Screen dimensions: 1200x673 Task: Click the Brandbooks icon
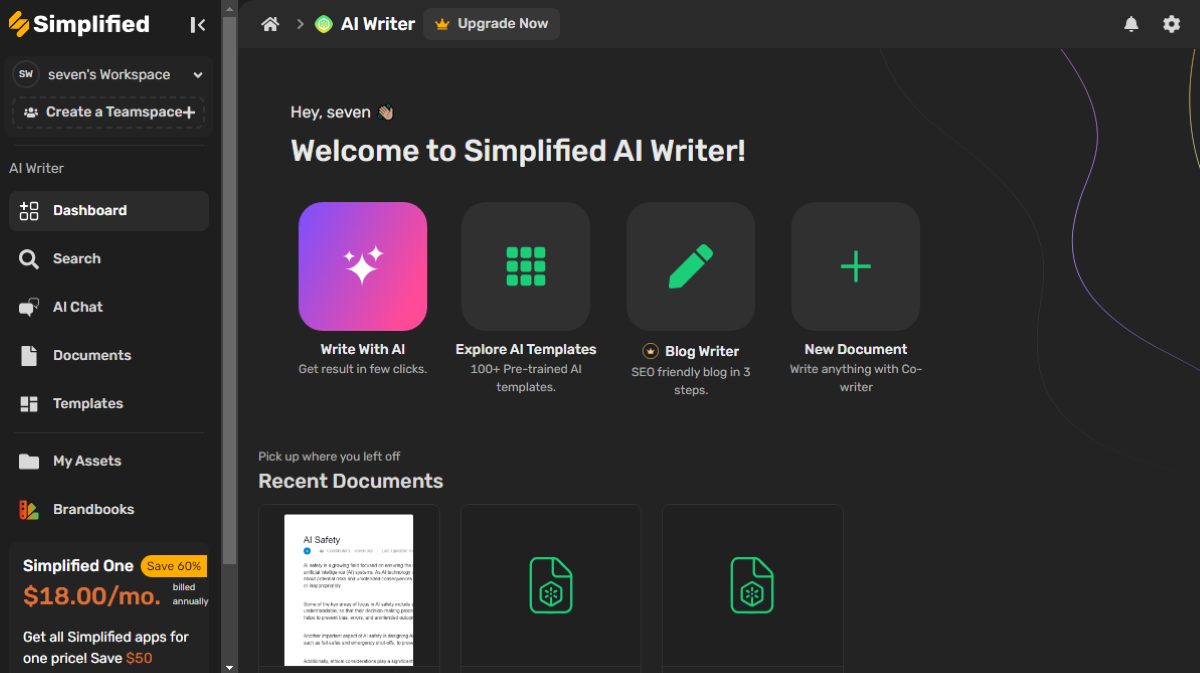tap(29, 509)
